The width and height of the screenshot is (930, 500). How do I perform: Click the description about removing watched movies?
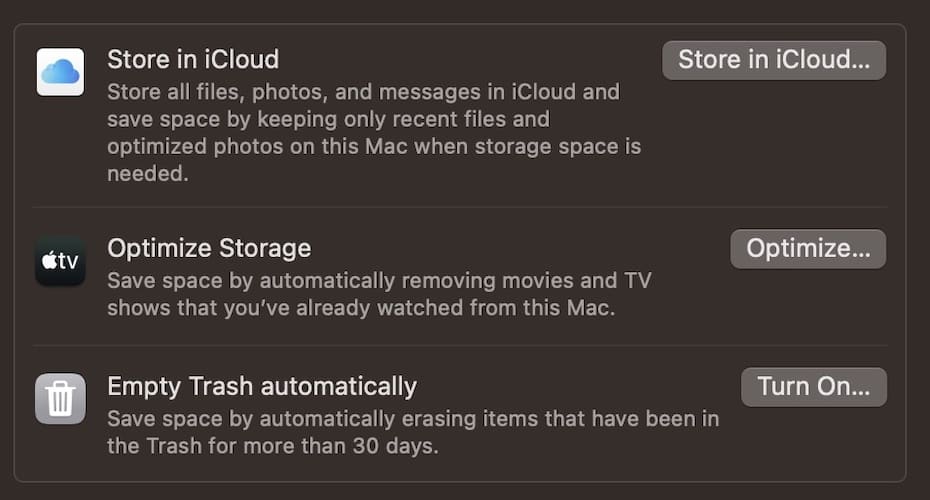point(380,294)
